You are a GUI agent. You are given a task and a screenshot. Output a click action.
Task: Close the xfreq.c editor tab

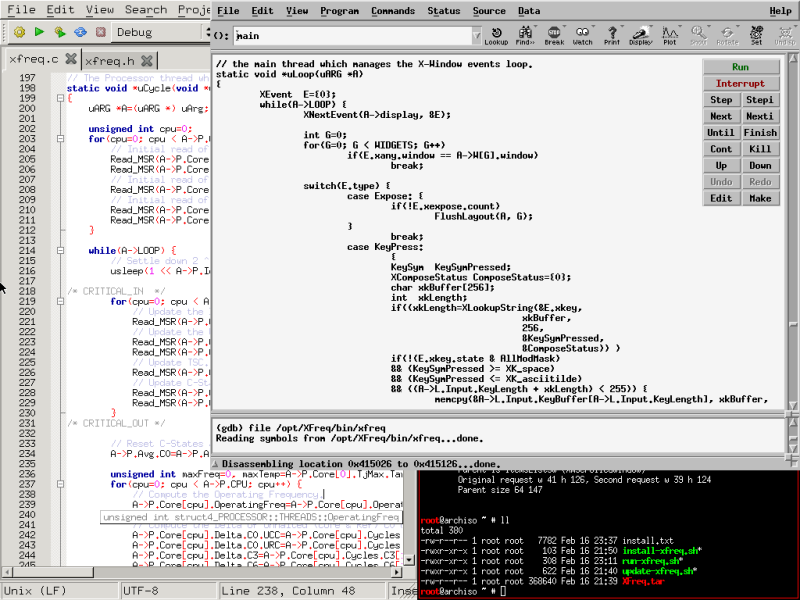(71, 59)
